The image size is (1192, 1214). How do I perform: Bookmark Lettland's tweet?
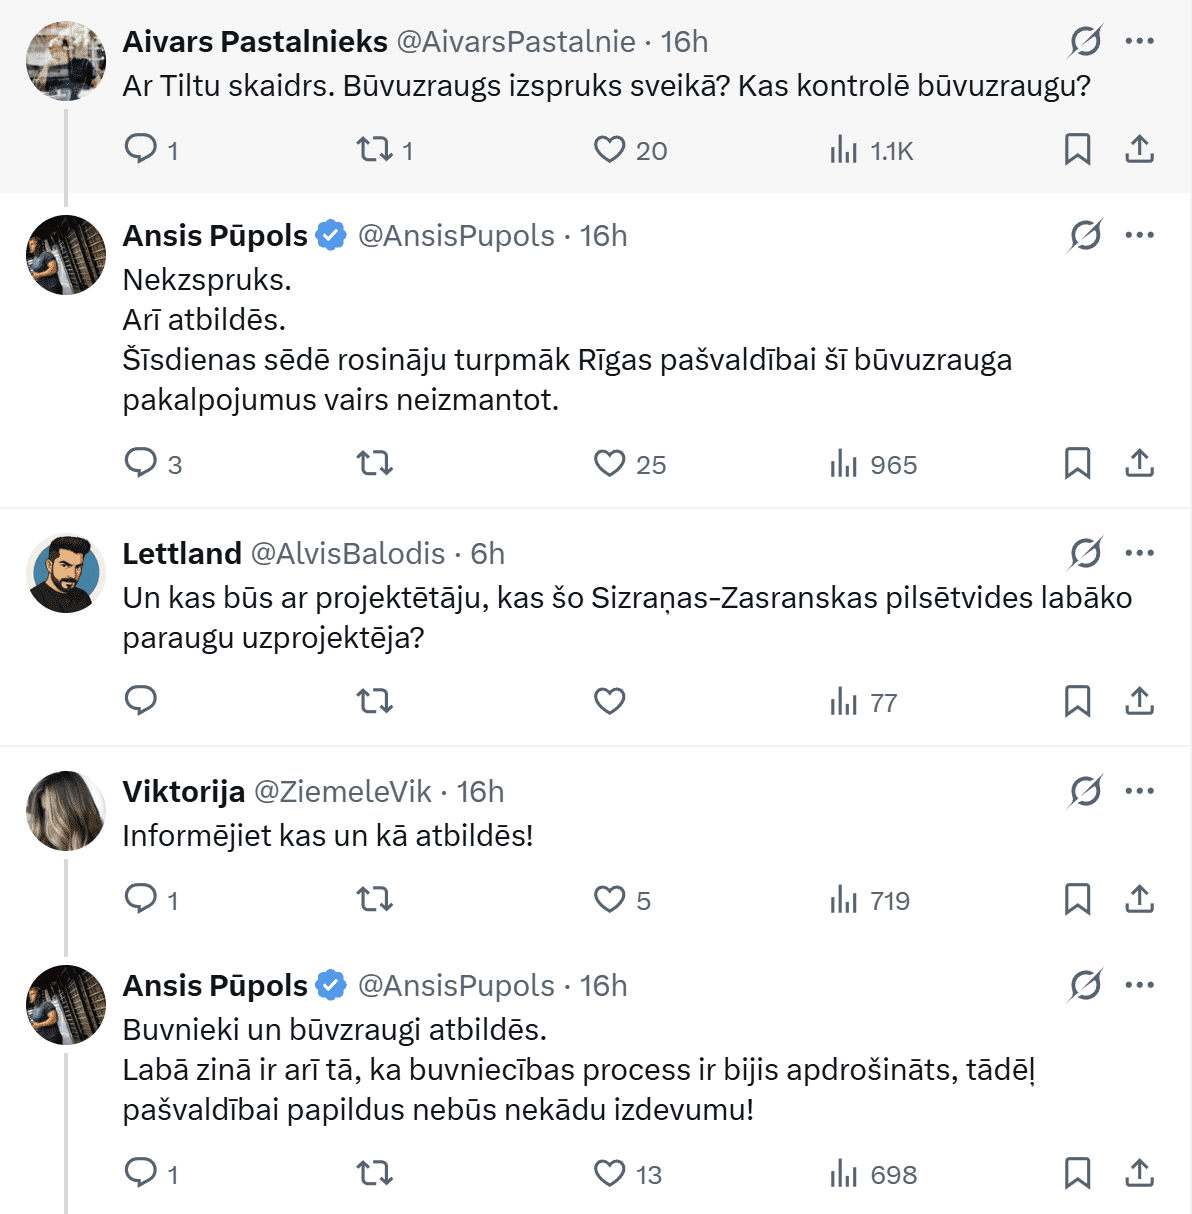coord(1077,701)
